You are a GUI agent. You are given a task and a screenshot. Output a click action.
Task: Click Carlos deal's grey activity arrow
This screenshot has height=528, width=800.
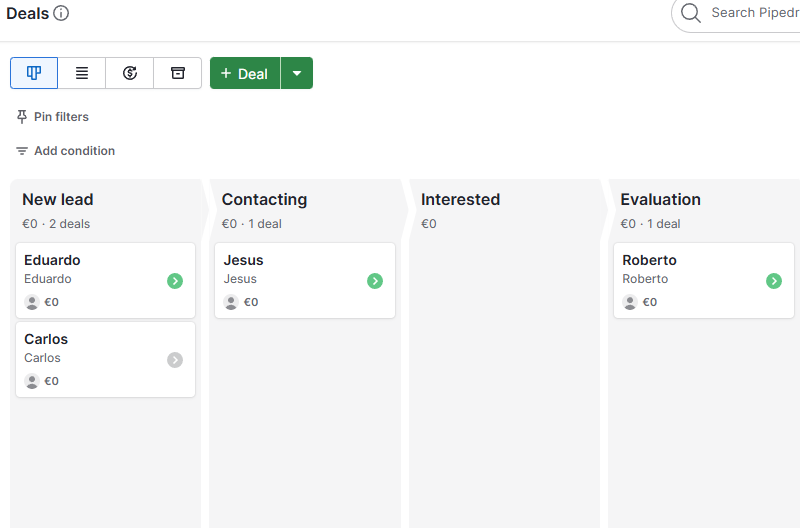point(175,360)
